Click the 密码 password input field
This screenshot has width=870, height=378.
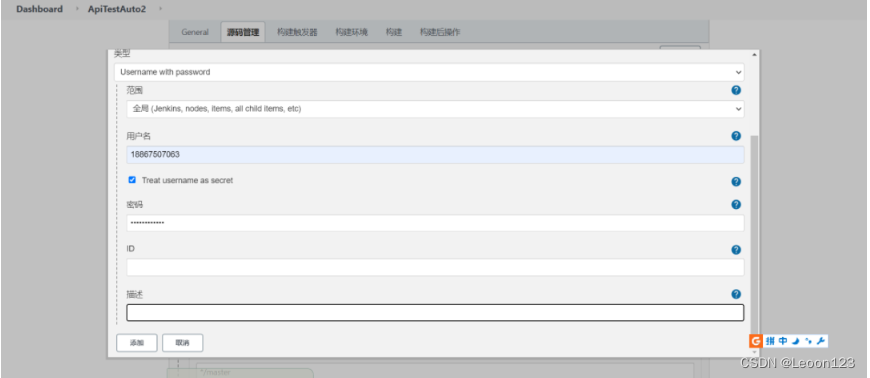(435, 223)
